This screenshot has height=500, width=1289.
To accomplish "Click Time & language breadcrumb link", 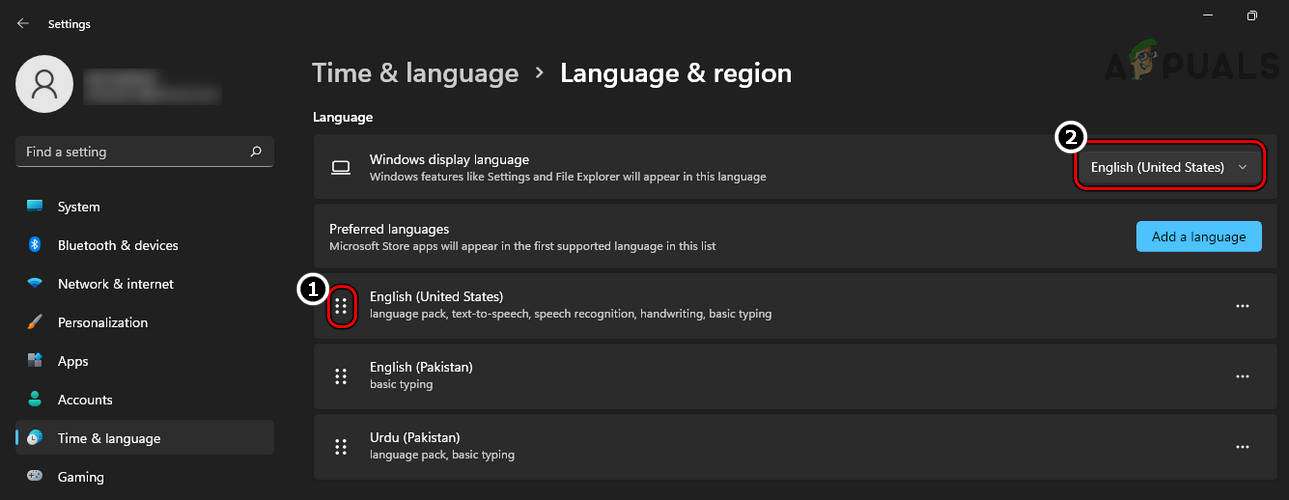I will pos(415,73).
